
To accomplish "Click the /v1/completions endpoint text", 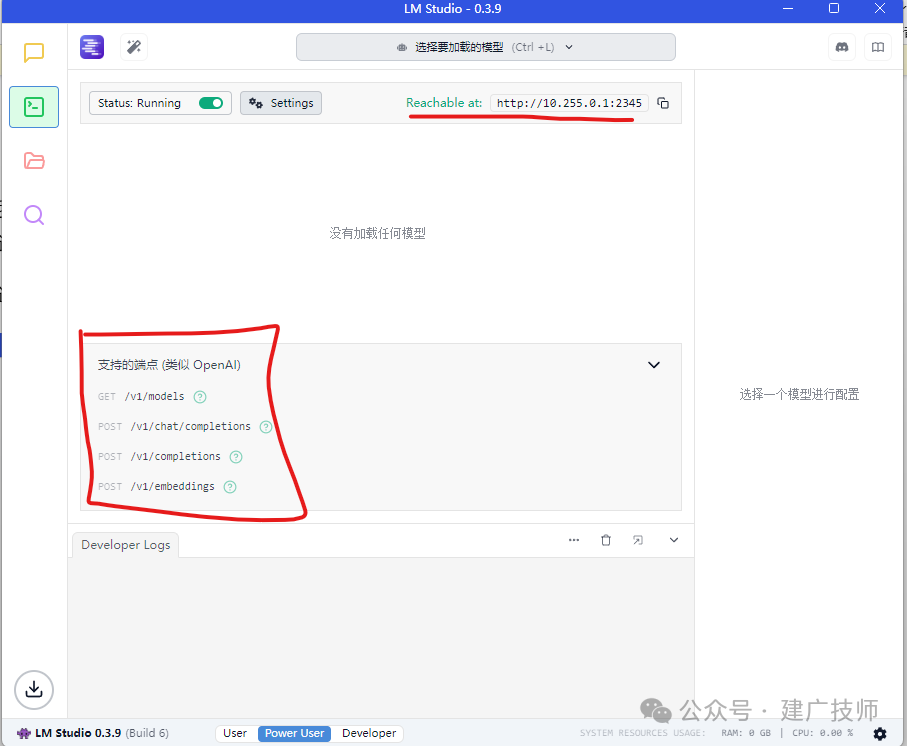I will tap(175, 457).
